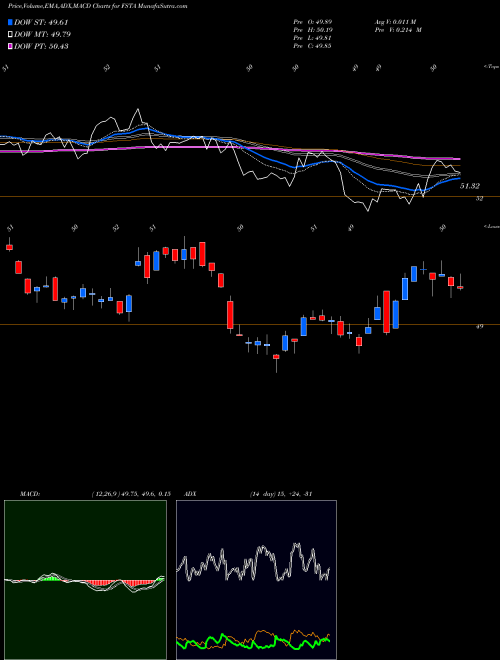The width and height of the screenshot is (500, 660).
Task: Click the white DOW MT legend swatch
Action: pyautogui.click(x=10, y=35)
